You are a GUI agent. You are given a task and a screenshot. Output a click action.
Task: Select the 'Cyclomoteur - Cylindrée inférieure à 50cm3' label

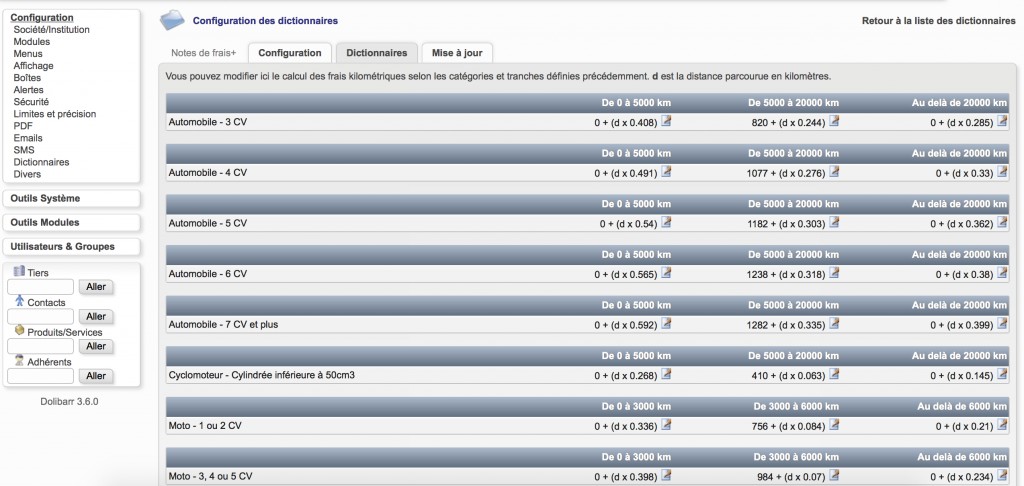pos(261,375)
